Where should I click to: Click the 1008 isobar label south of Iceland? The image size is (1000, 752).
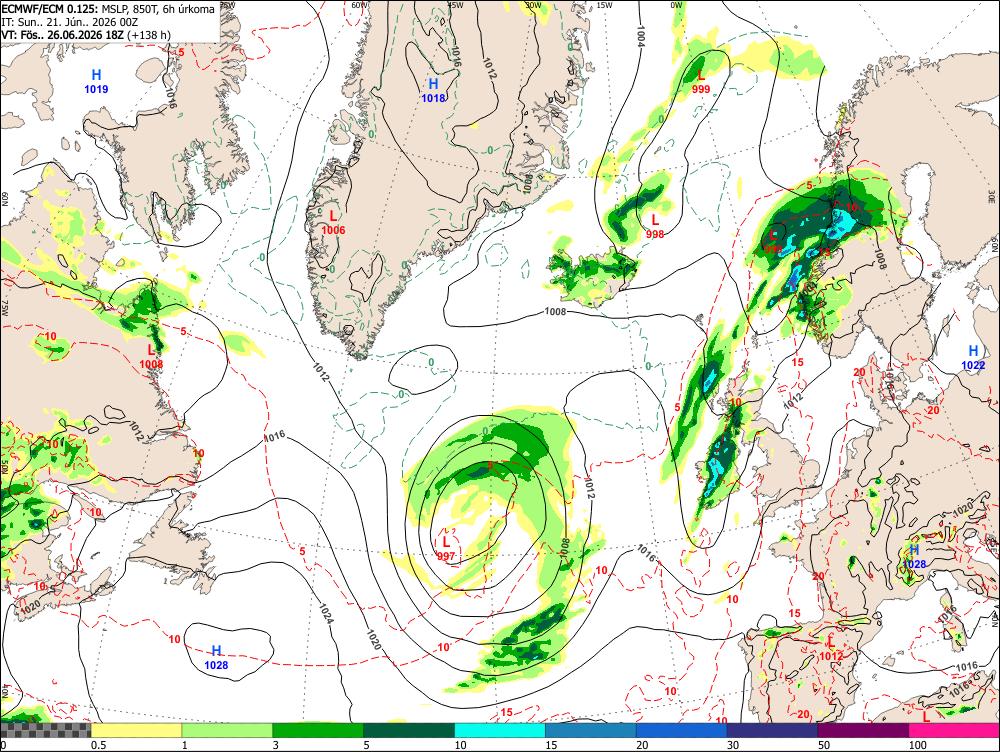pos(556,311)
